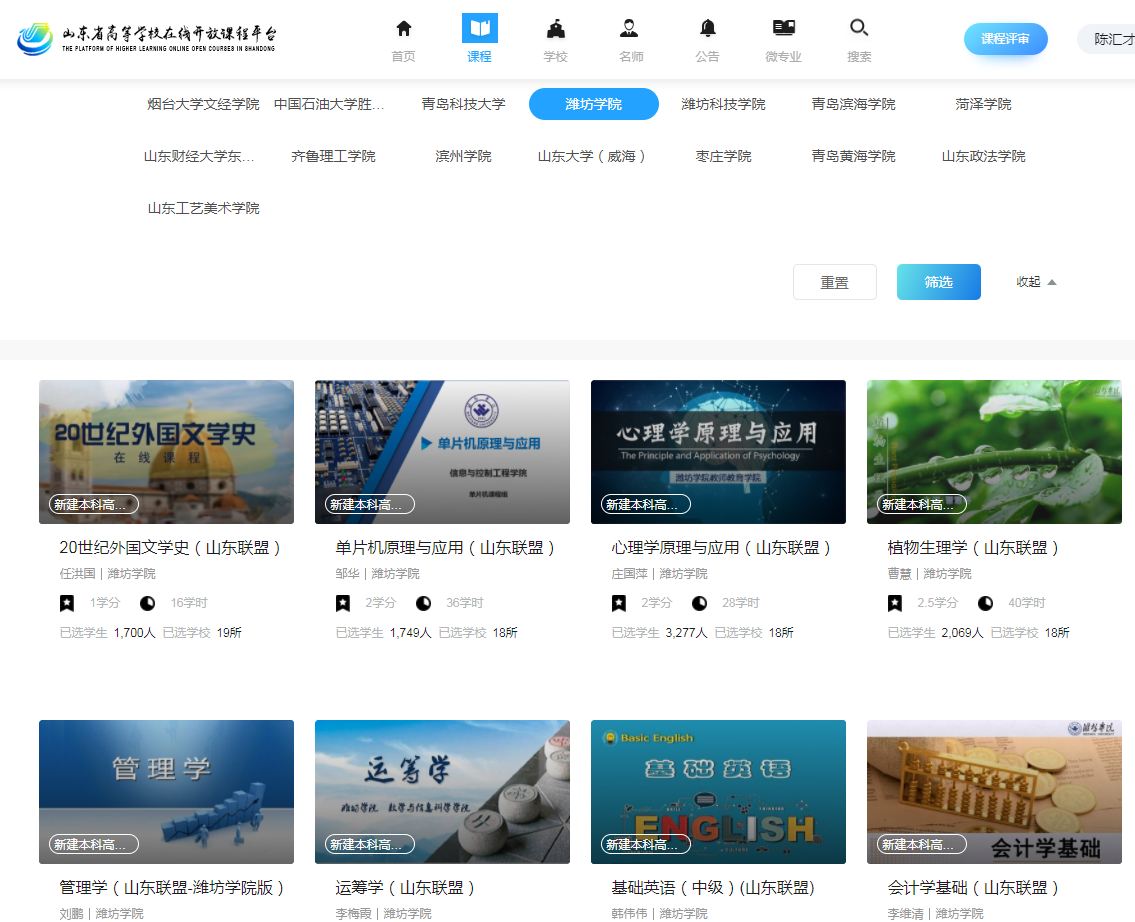Select the 中国石油大学胜… filter

(x=329, y=104)
